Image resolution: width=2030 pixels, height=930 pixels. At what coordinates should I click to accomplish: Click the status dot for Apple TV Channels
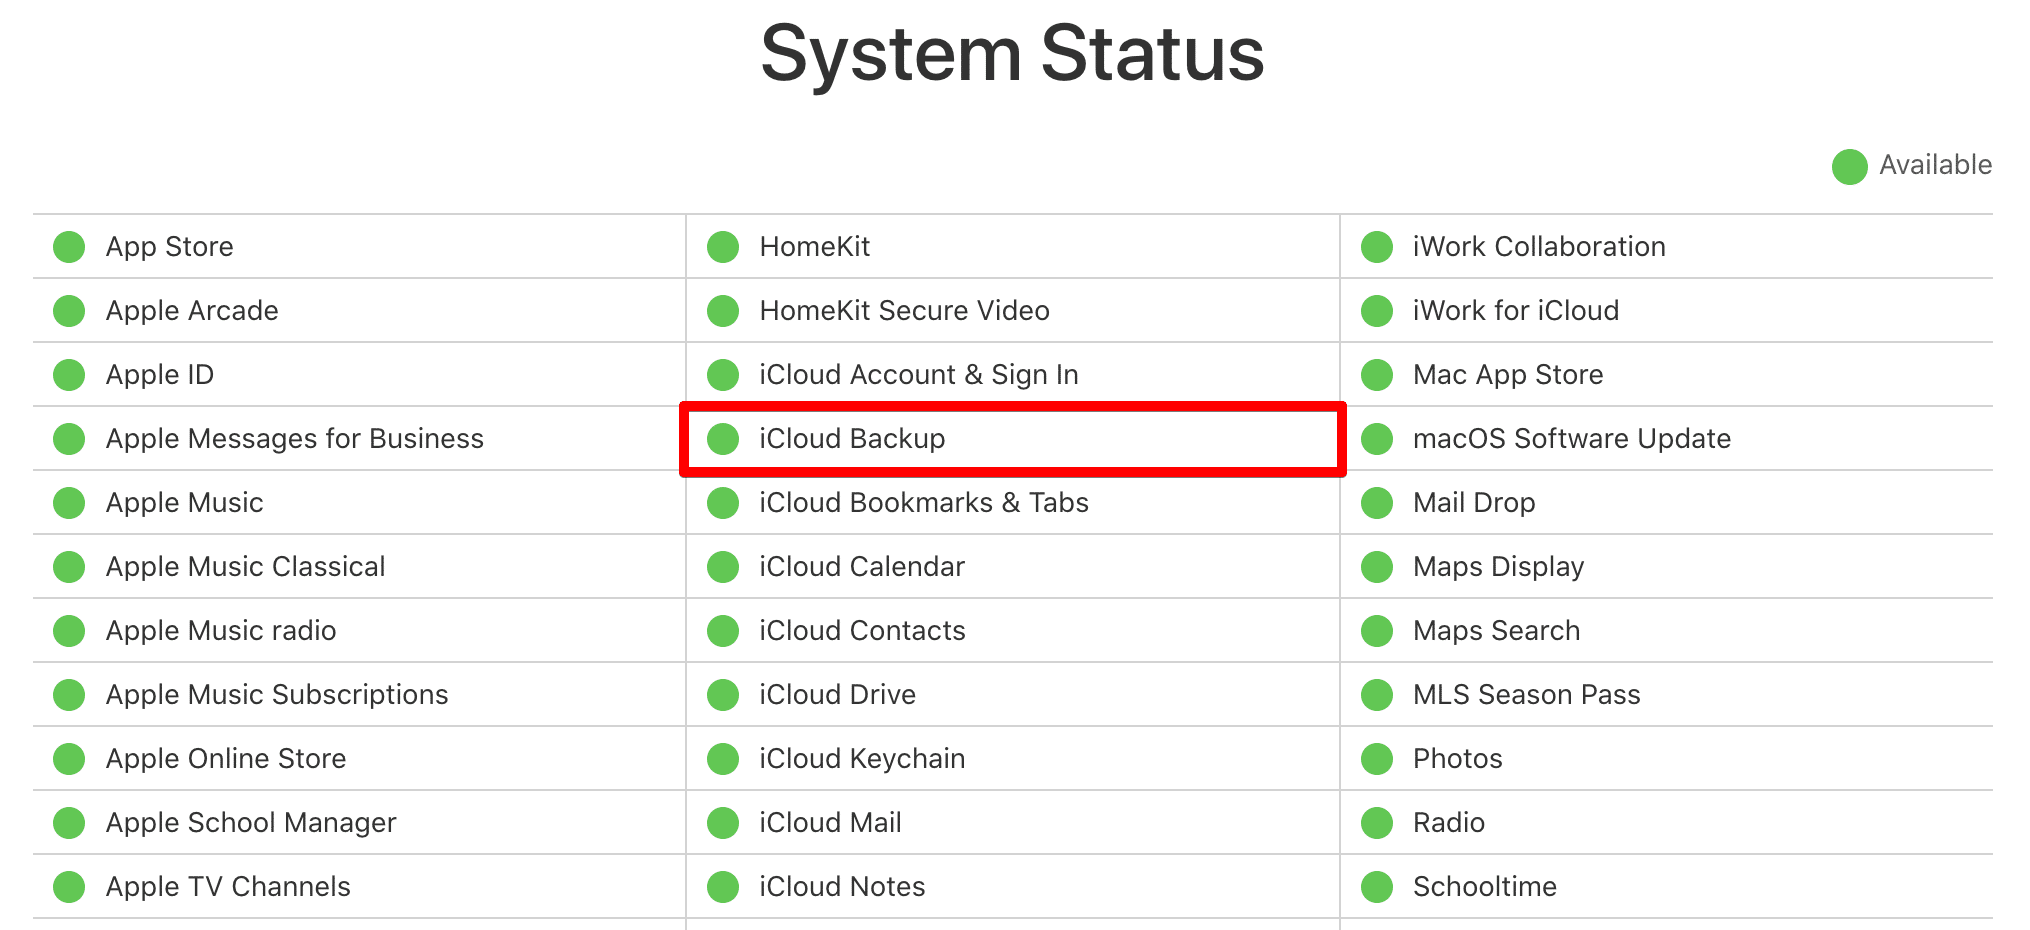point(69,887)
